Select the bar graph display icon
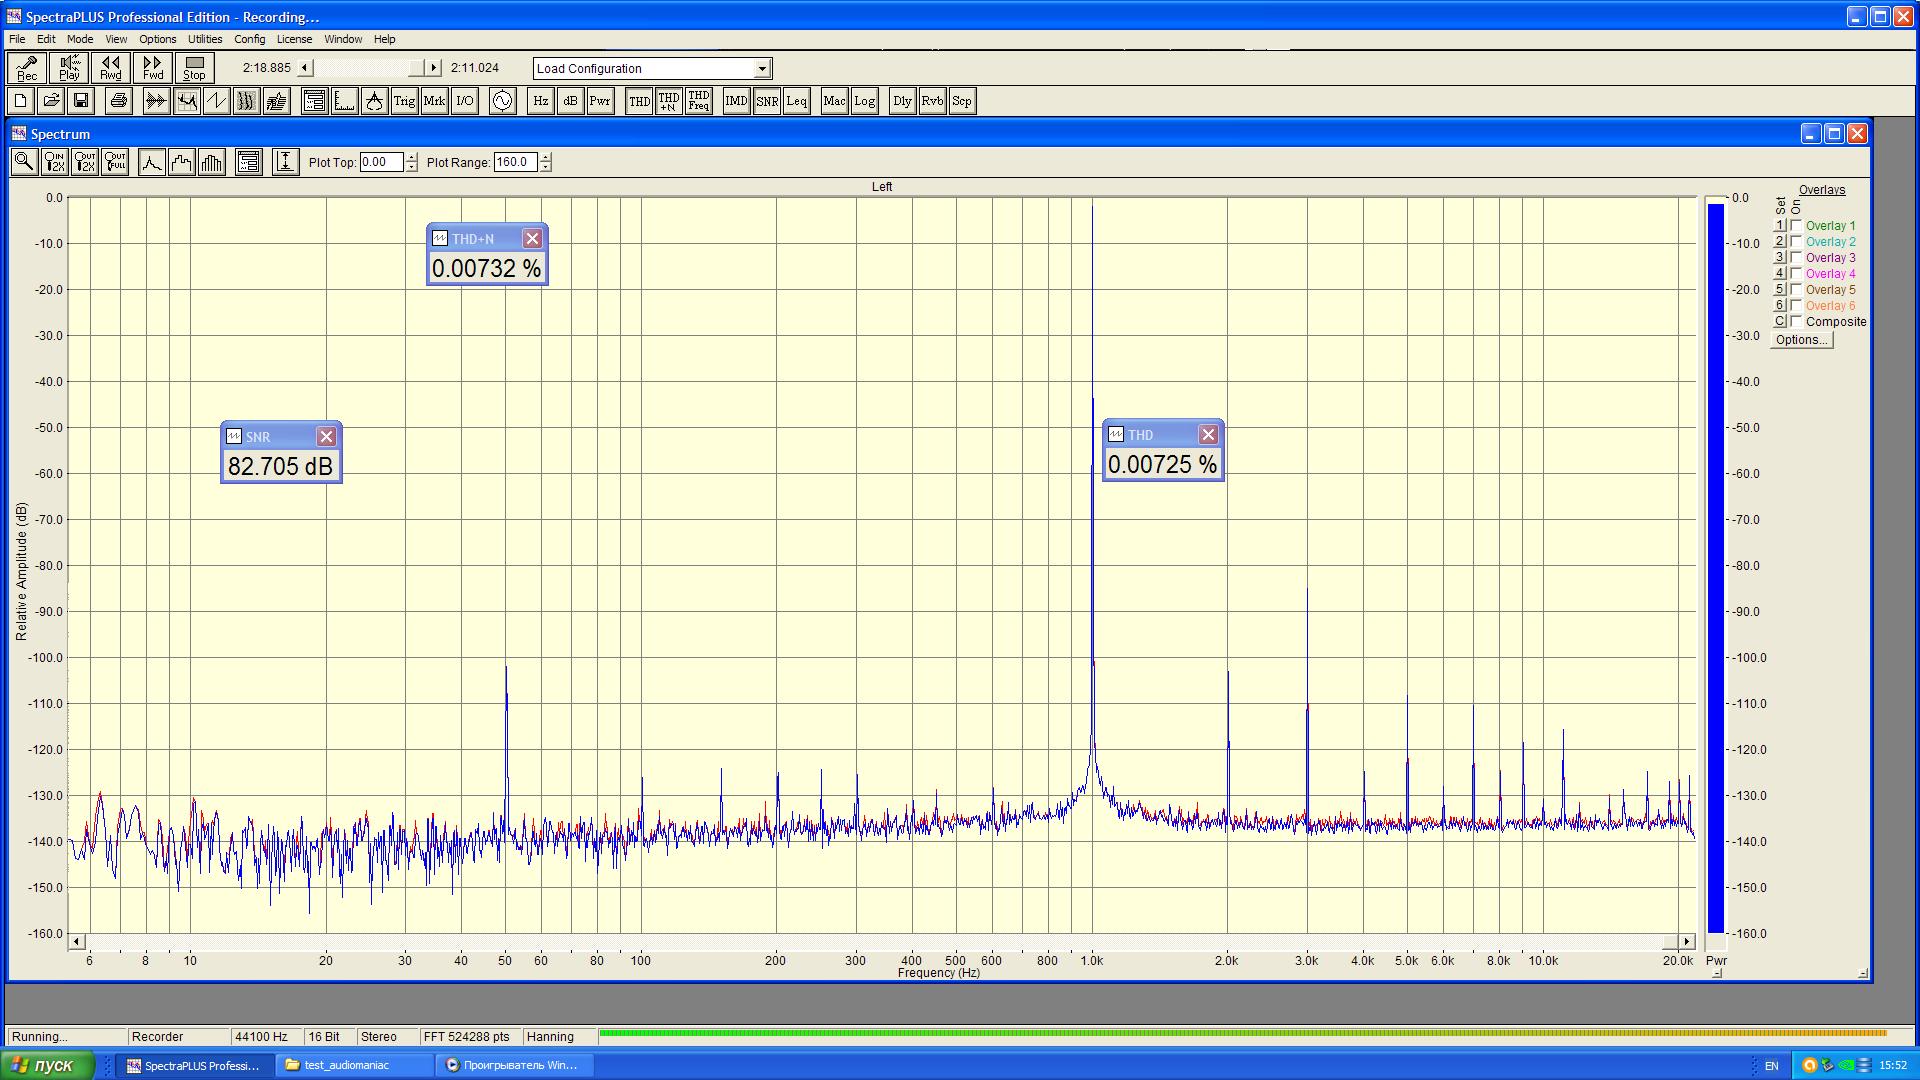 click(212, 162)
